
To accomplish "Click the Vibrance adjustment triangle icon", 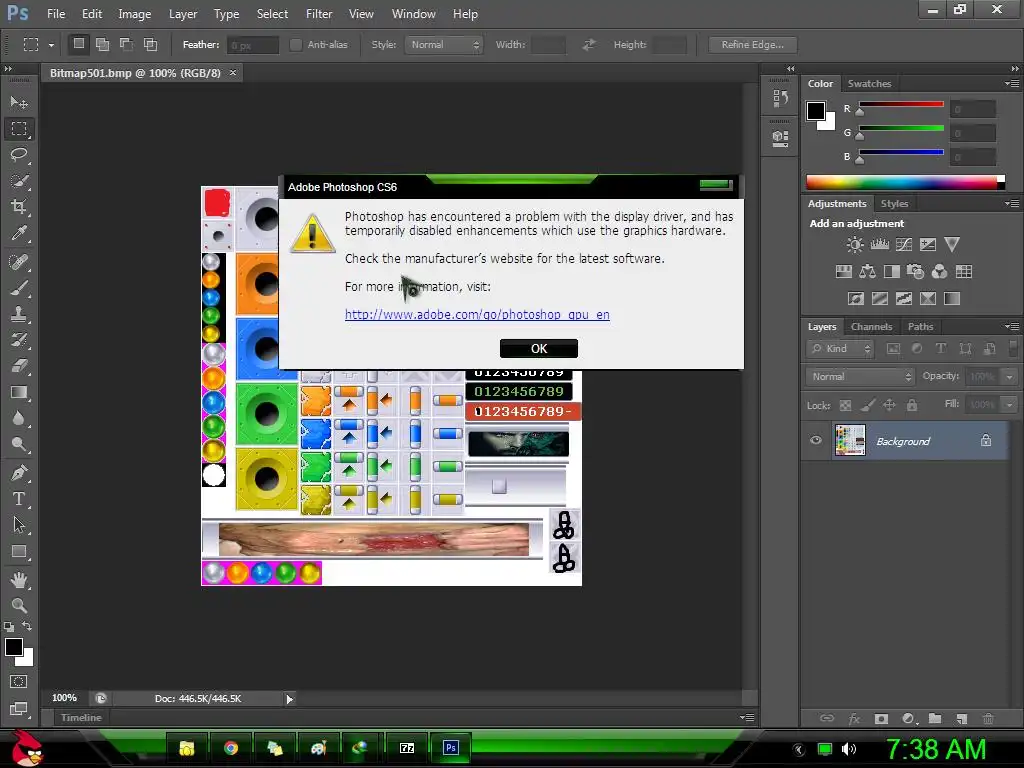I will [952, 245].
